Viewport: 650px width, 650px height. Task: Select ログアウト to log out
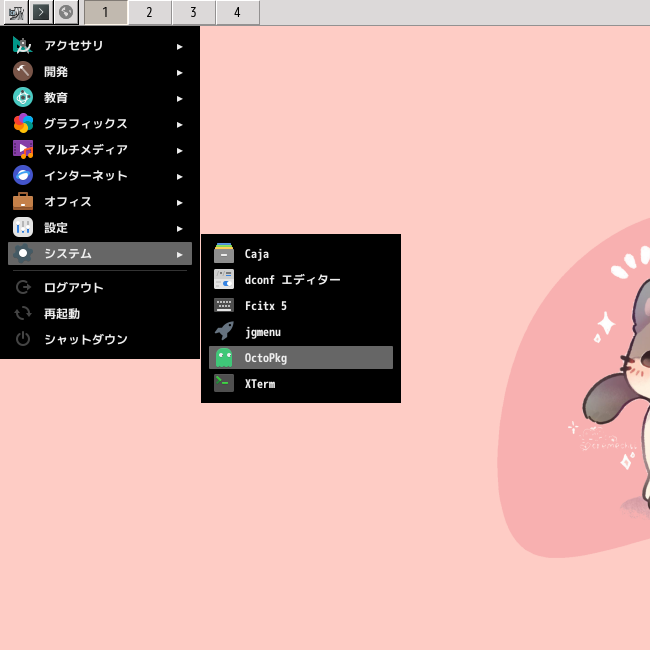tap(100, 287)
